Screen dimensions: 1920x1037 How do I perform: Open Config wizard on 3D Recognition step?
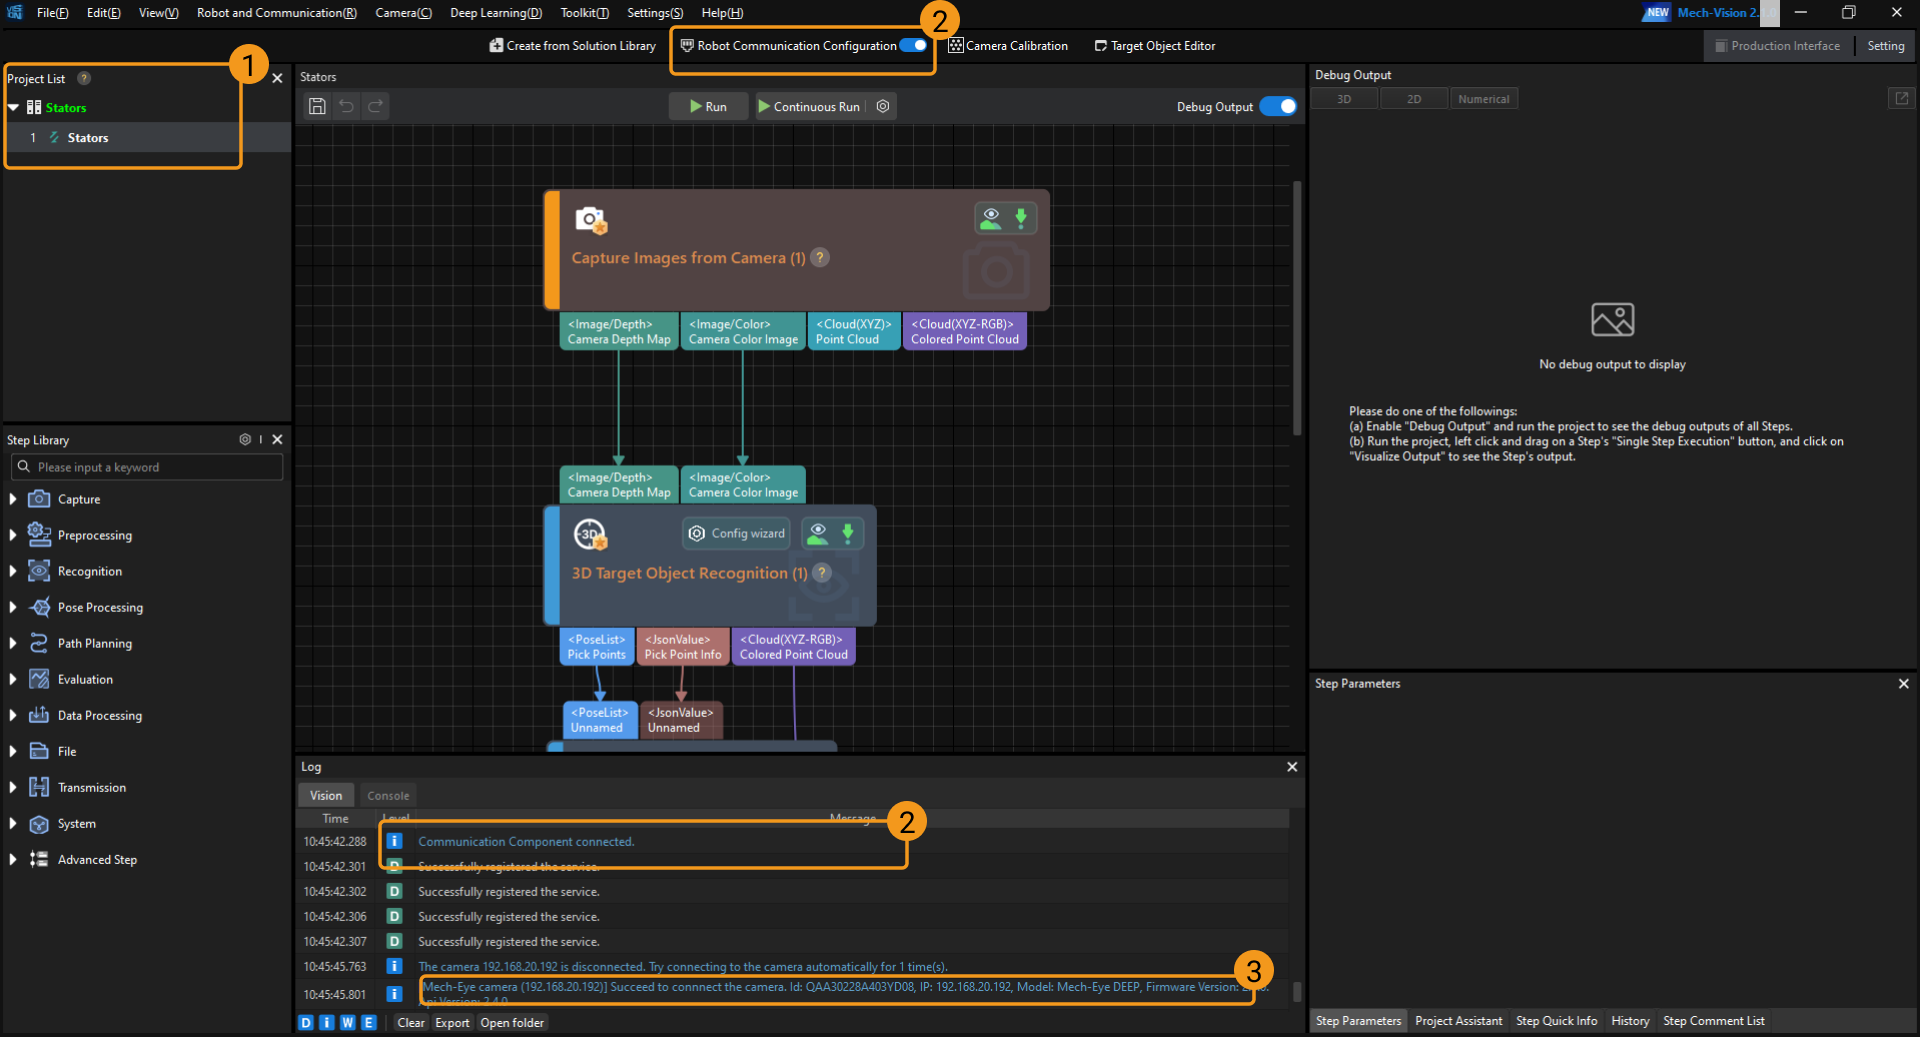(737, 534)
